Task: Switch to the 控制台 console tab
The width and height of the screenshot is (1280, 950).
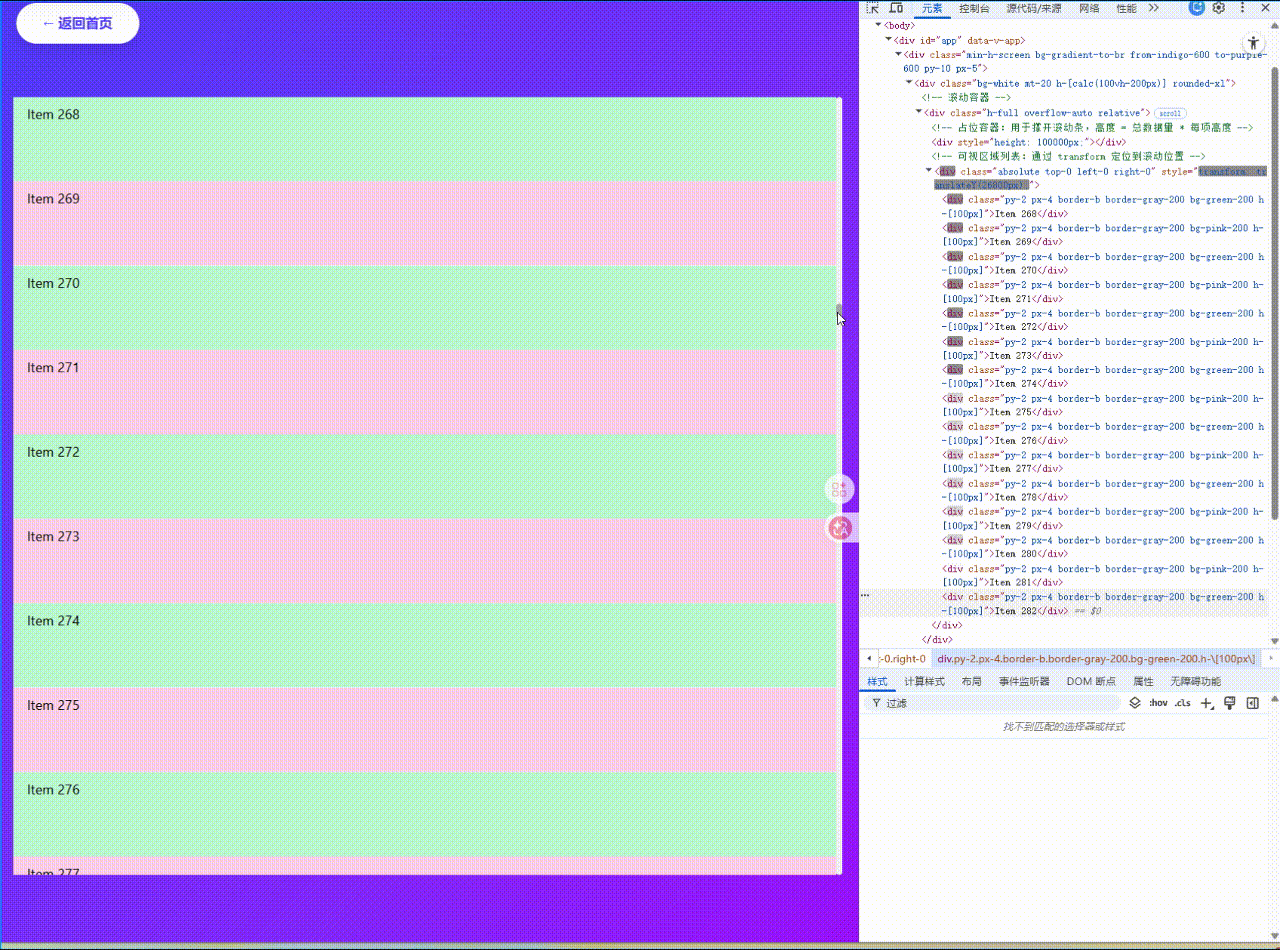Action: 973,8
